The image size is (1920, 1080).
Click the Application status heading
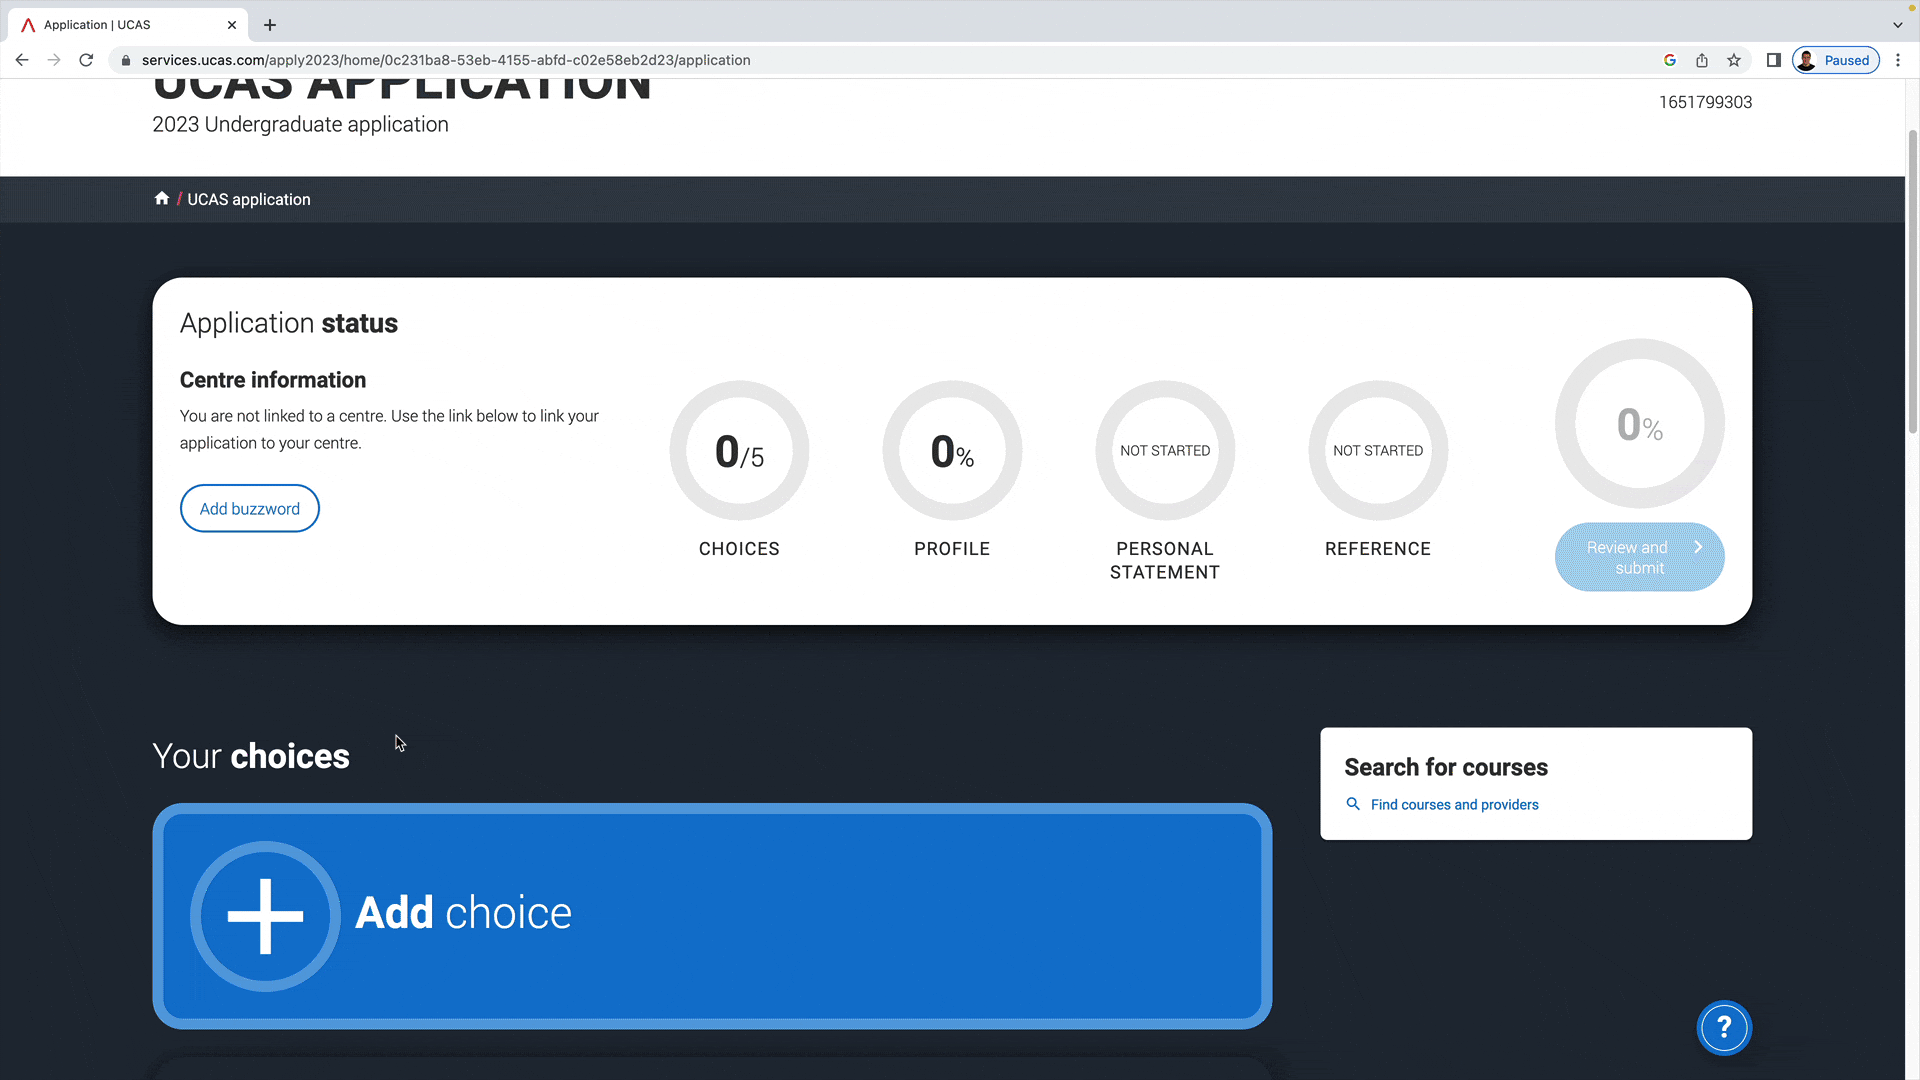point(289,323)
